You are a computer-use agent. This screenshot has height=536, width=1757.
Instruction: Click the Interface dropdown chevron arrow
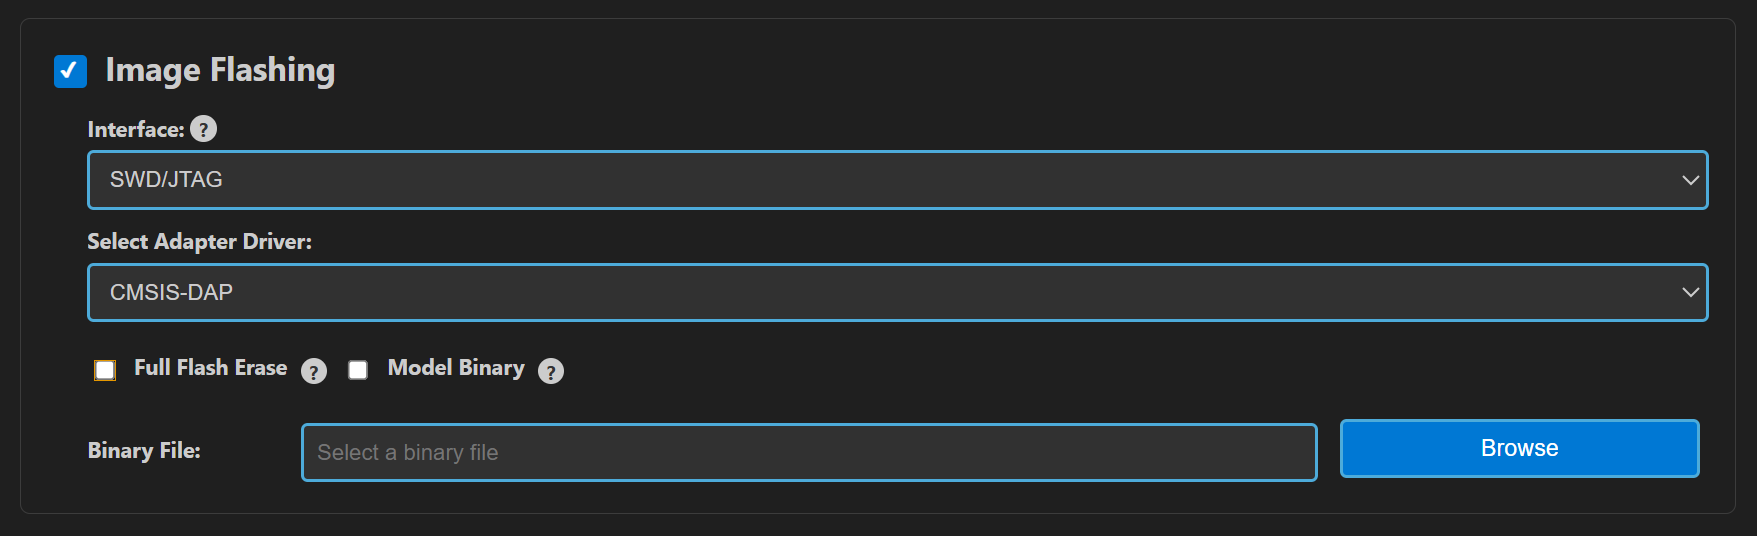click(1690, 180)
